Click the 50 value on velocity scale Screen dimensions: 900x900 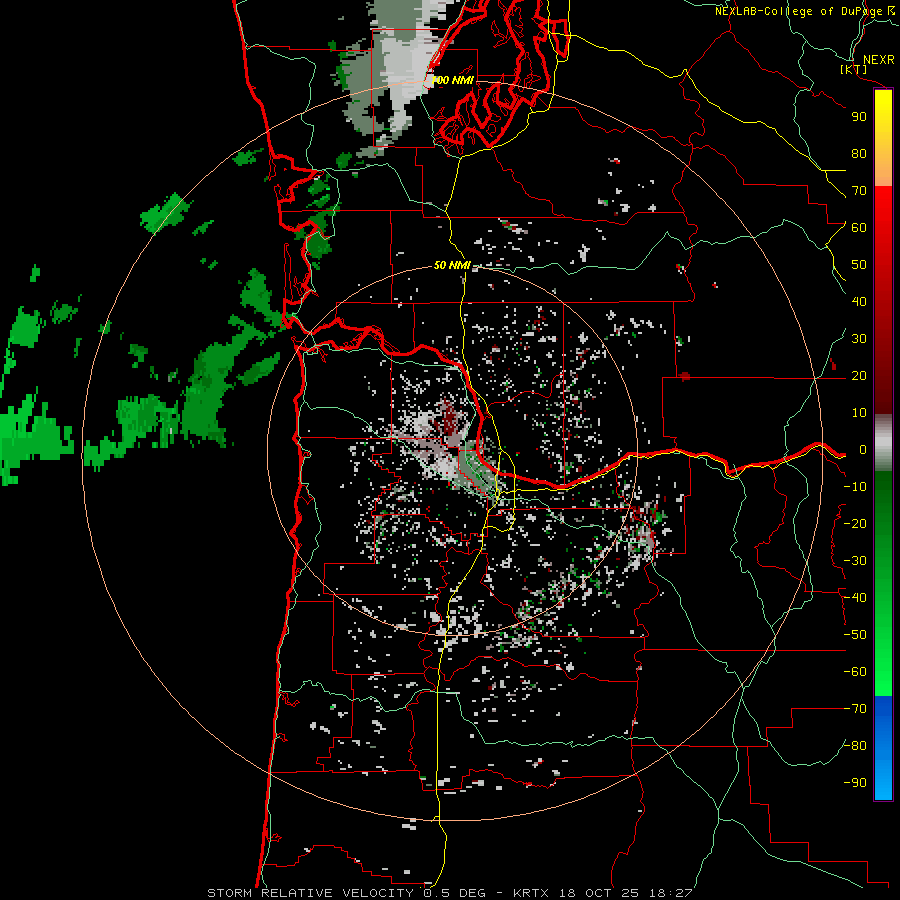[859, 265]
